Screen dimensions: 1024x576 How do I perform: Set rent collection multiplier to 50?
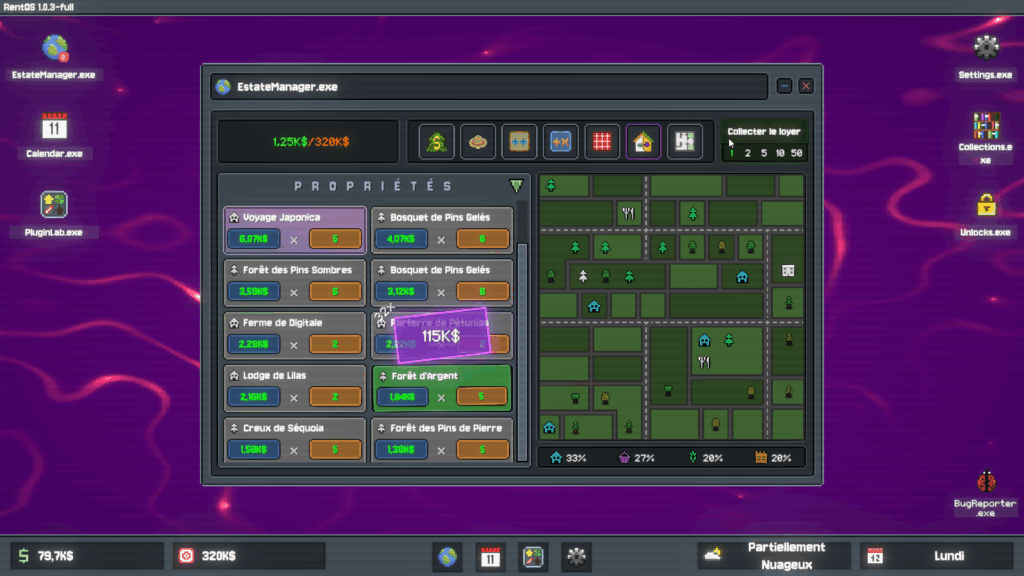click(796, 153)
